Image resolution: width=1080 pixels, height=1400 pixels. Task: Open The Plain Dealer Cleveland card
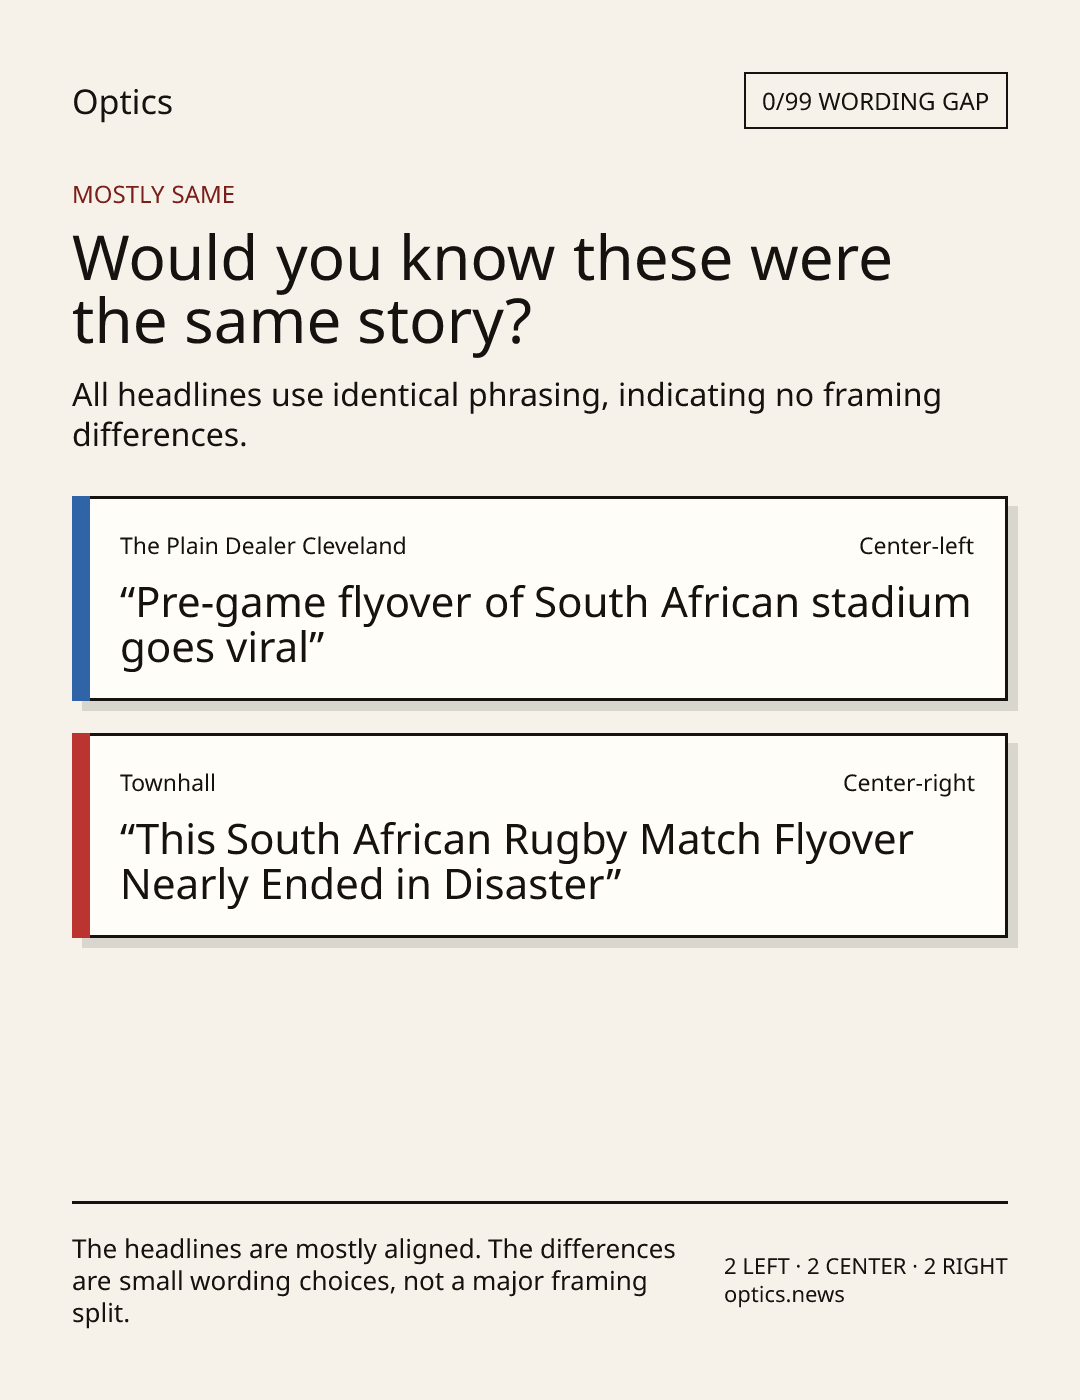pos(539,599)
